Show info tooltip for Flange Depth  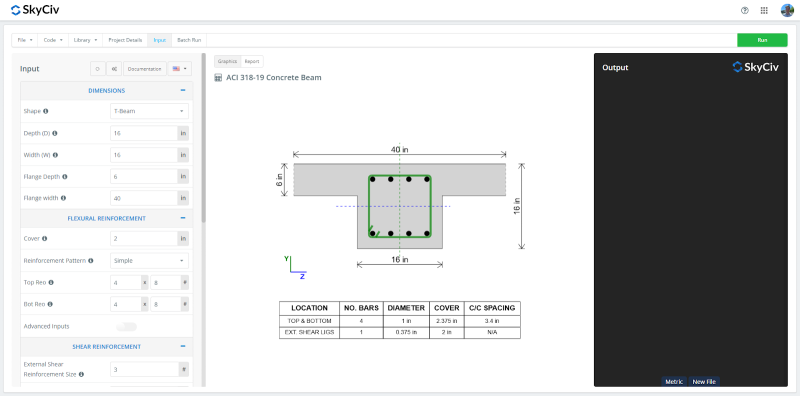pos(65,177)
